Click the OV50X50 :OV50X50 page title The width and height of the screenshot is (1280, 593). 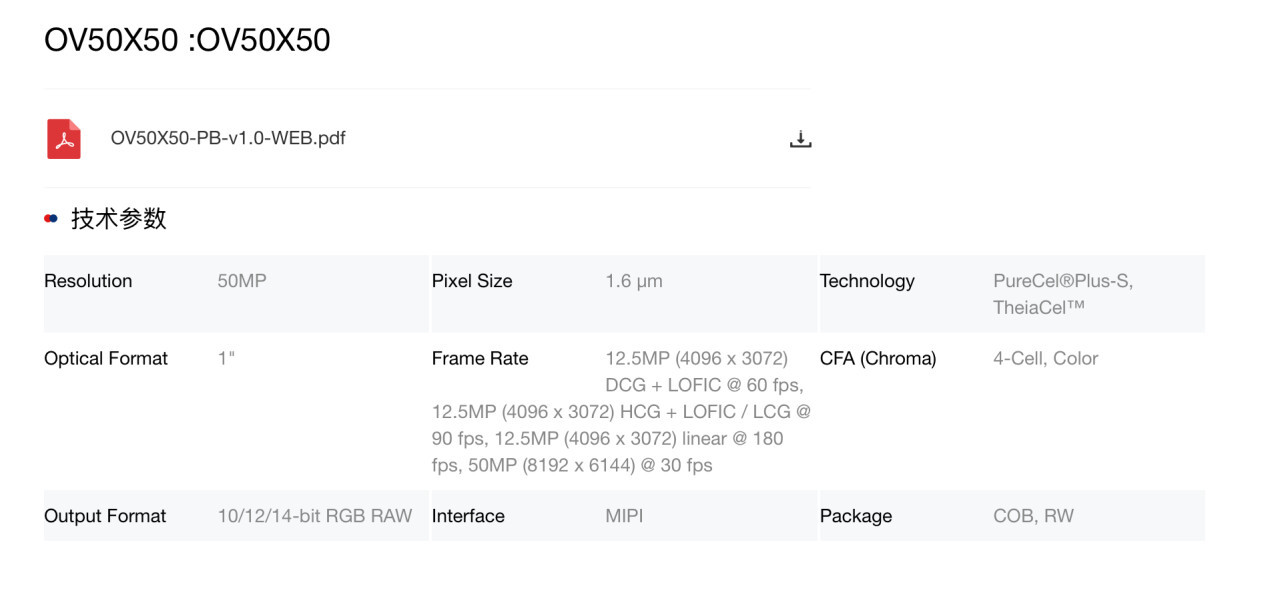click(x=187, y=40)
